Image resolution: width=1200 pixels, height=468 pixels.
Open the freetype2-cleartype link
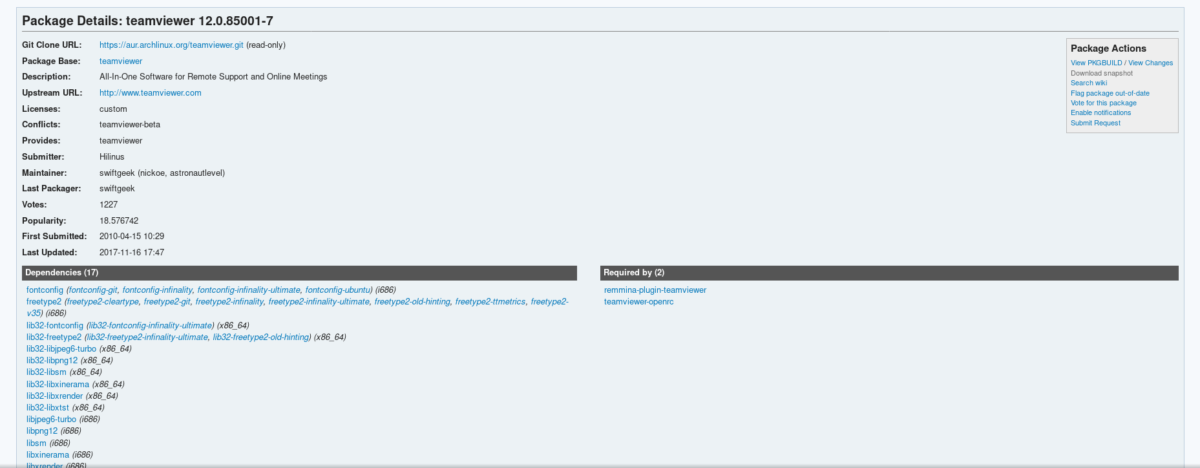pos(103,301)
